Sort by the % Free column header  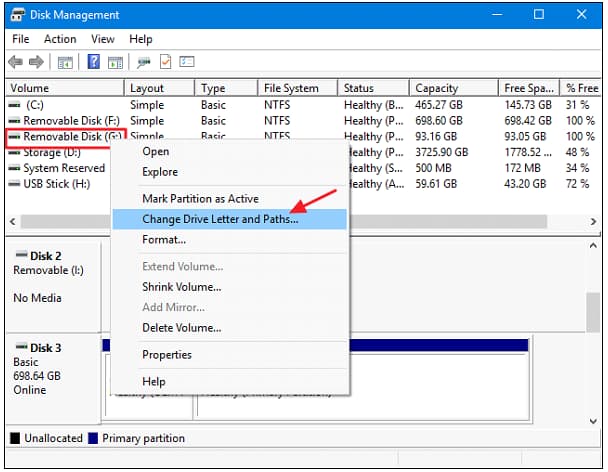[x=581, y=88]
